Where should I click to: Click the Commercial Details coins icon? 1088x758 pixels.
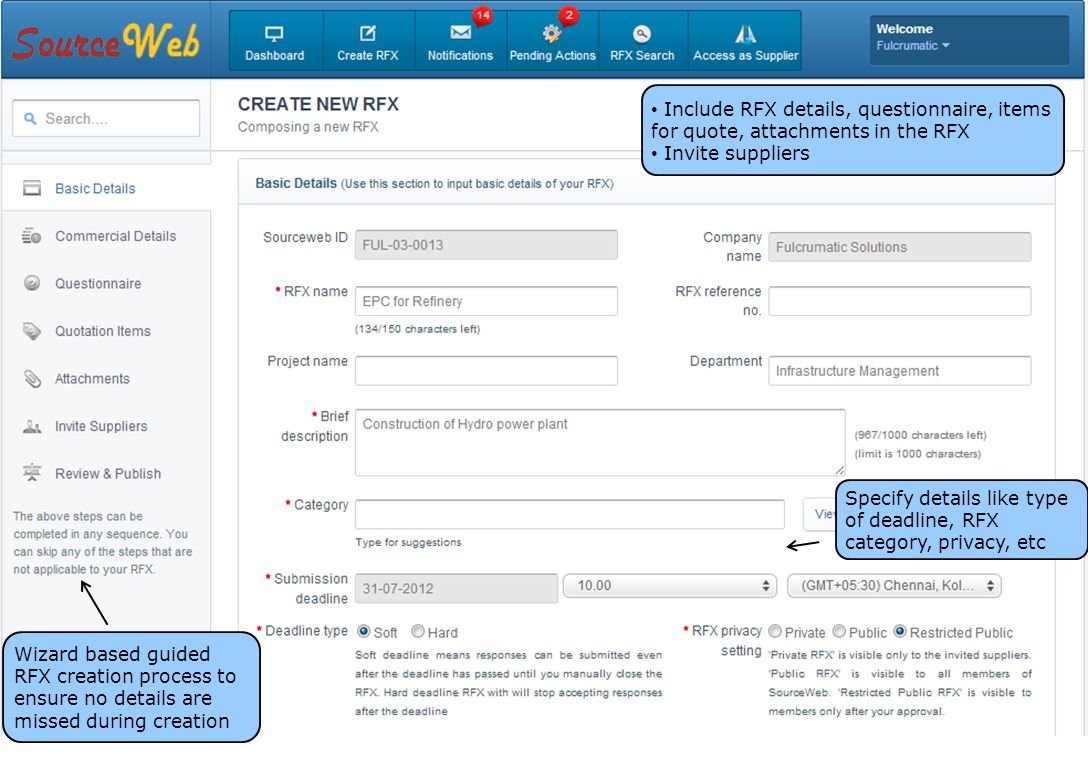pyautogui.click(x=32, y=236)
